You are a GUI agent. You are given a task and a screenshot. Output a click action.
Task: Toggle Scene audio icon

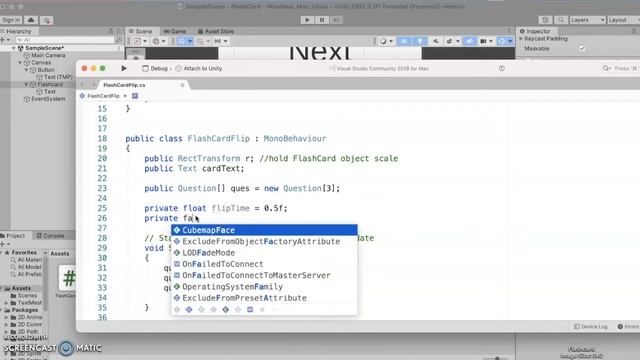(436, 41)
